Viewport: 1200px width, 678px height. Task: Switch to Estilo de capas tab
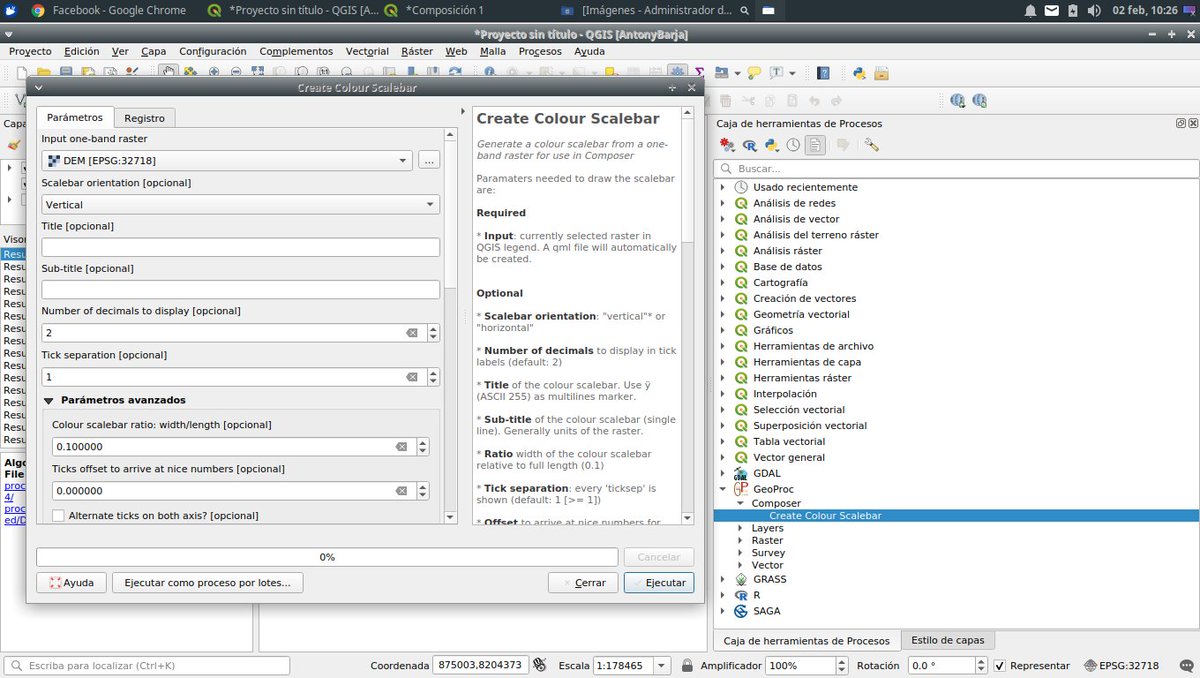coord(947,640)
